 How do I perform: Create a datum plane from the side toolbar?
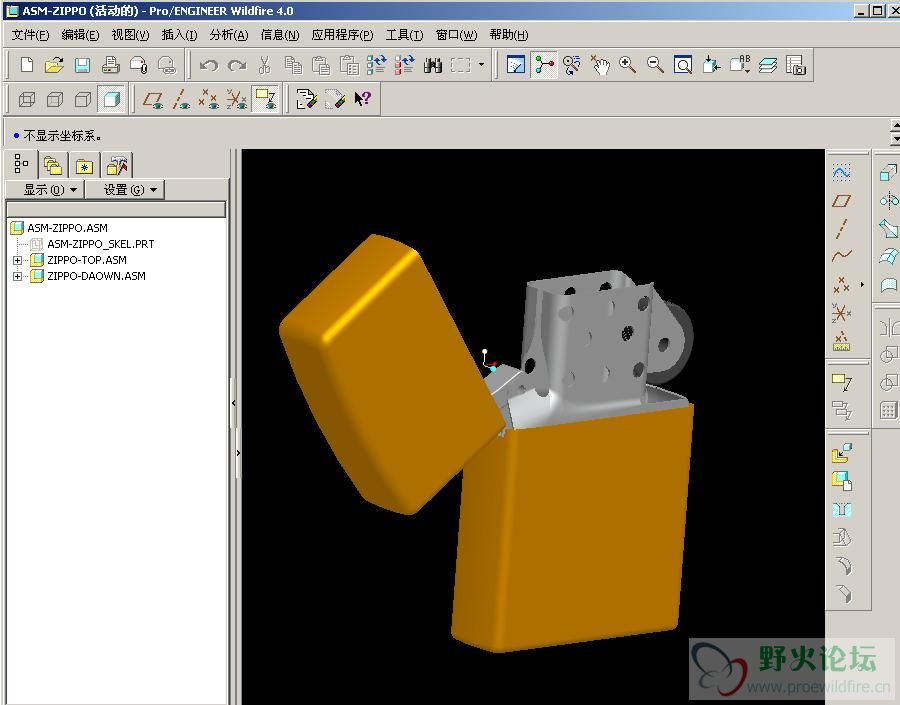pos(841,200)
